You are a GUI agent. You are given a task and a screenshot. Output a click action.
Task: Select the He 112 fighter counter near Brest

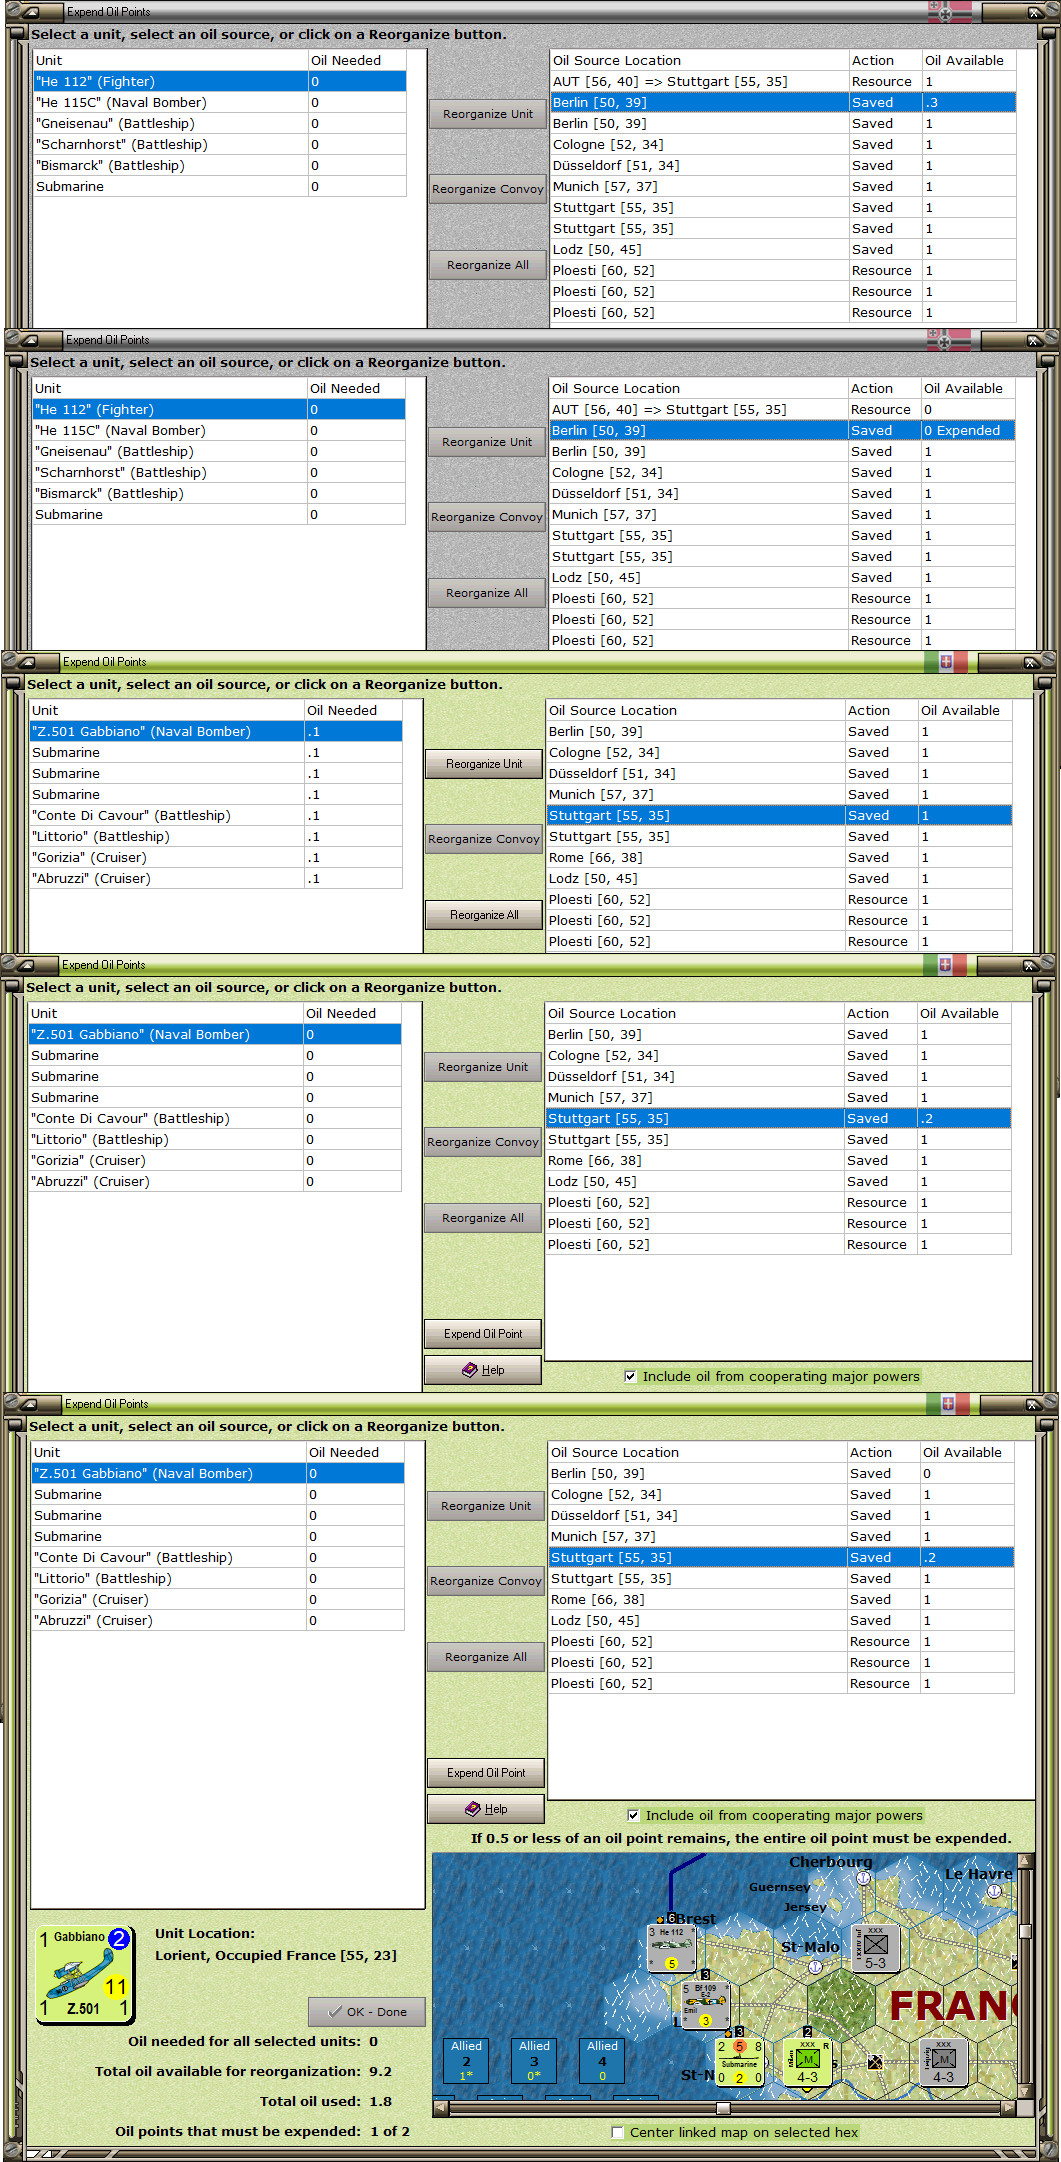click(x=671, y=1949)
